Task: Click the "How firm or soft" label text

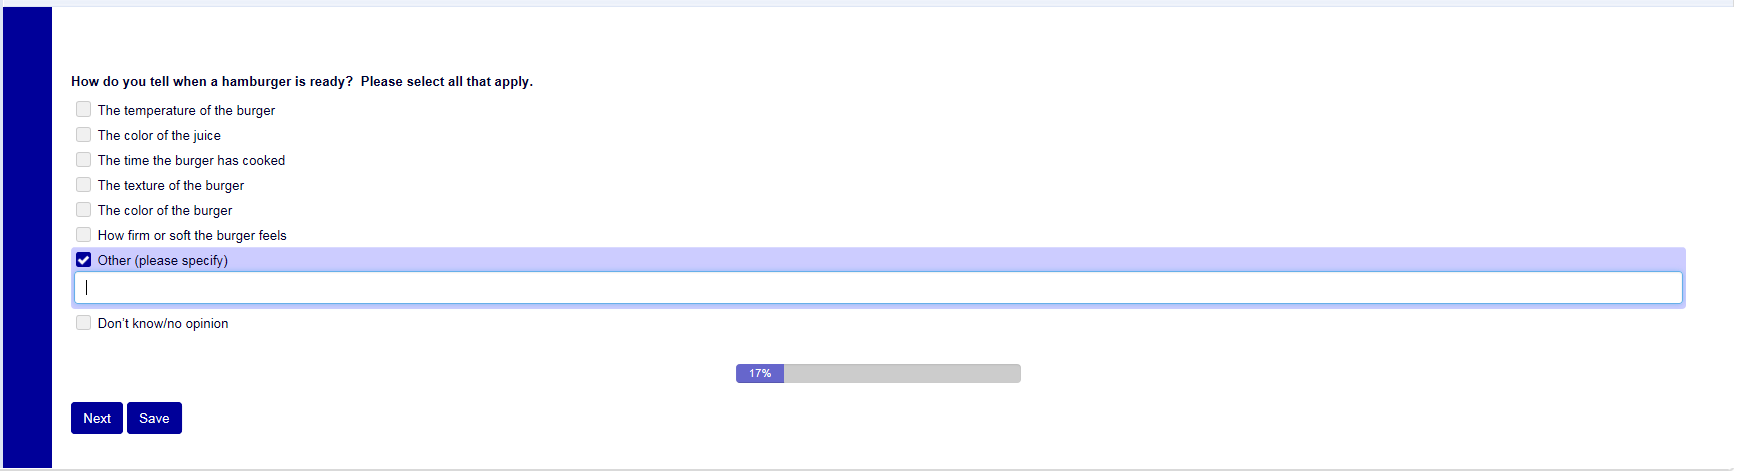Action: 192,236
